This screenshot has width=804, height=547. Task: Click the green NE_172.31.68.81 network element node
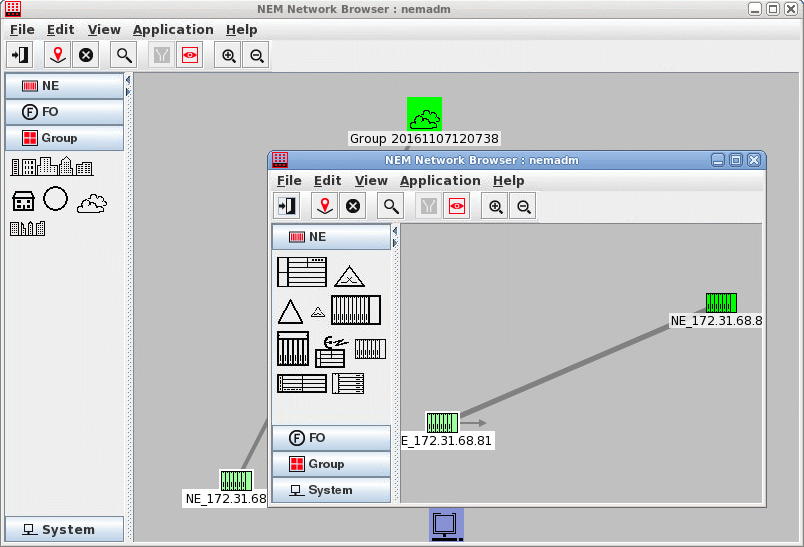point(442,422)
